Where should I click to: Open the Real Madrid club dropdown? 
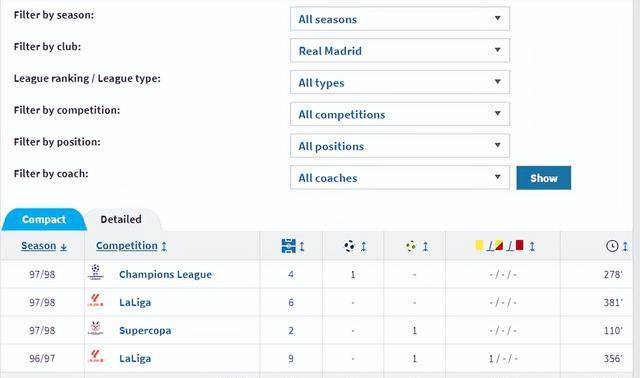[400, 51]
